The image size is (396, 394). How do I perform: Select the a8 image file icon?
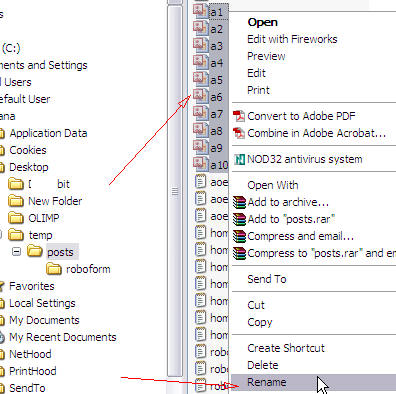click(201, 131)
